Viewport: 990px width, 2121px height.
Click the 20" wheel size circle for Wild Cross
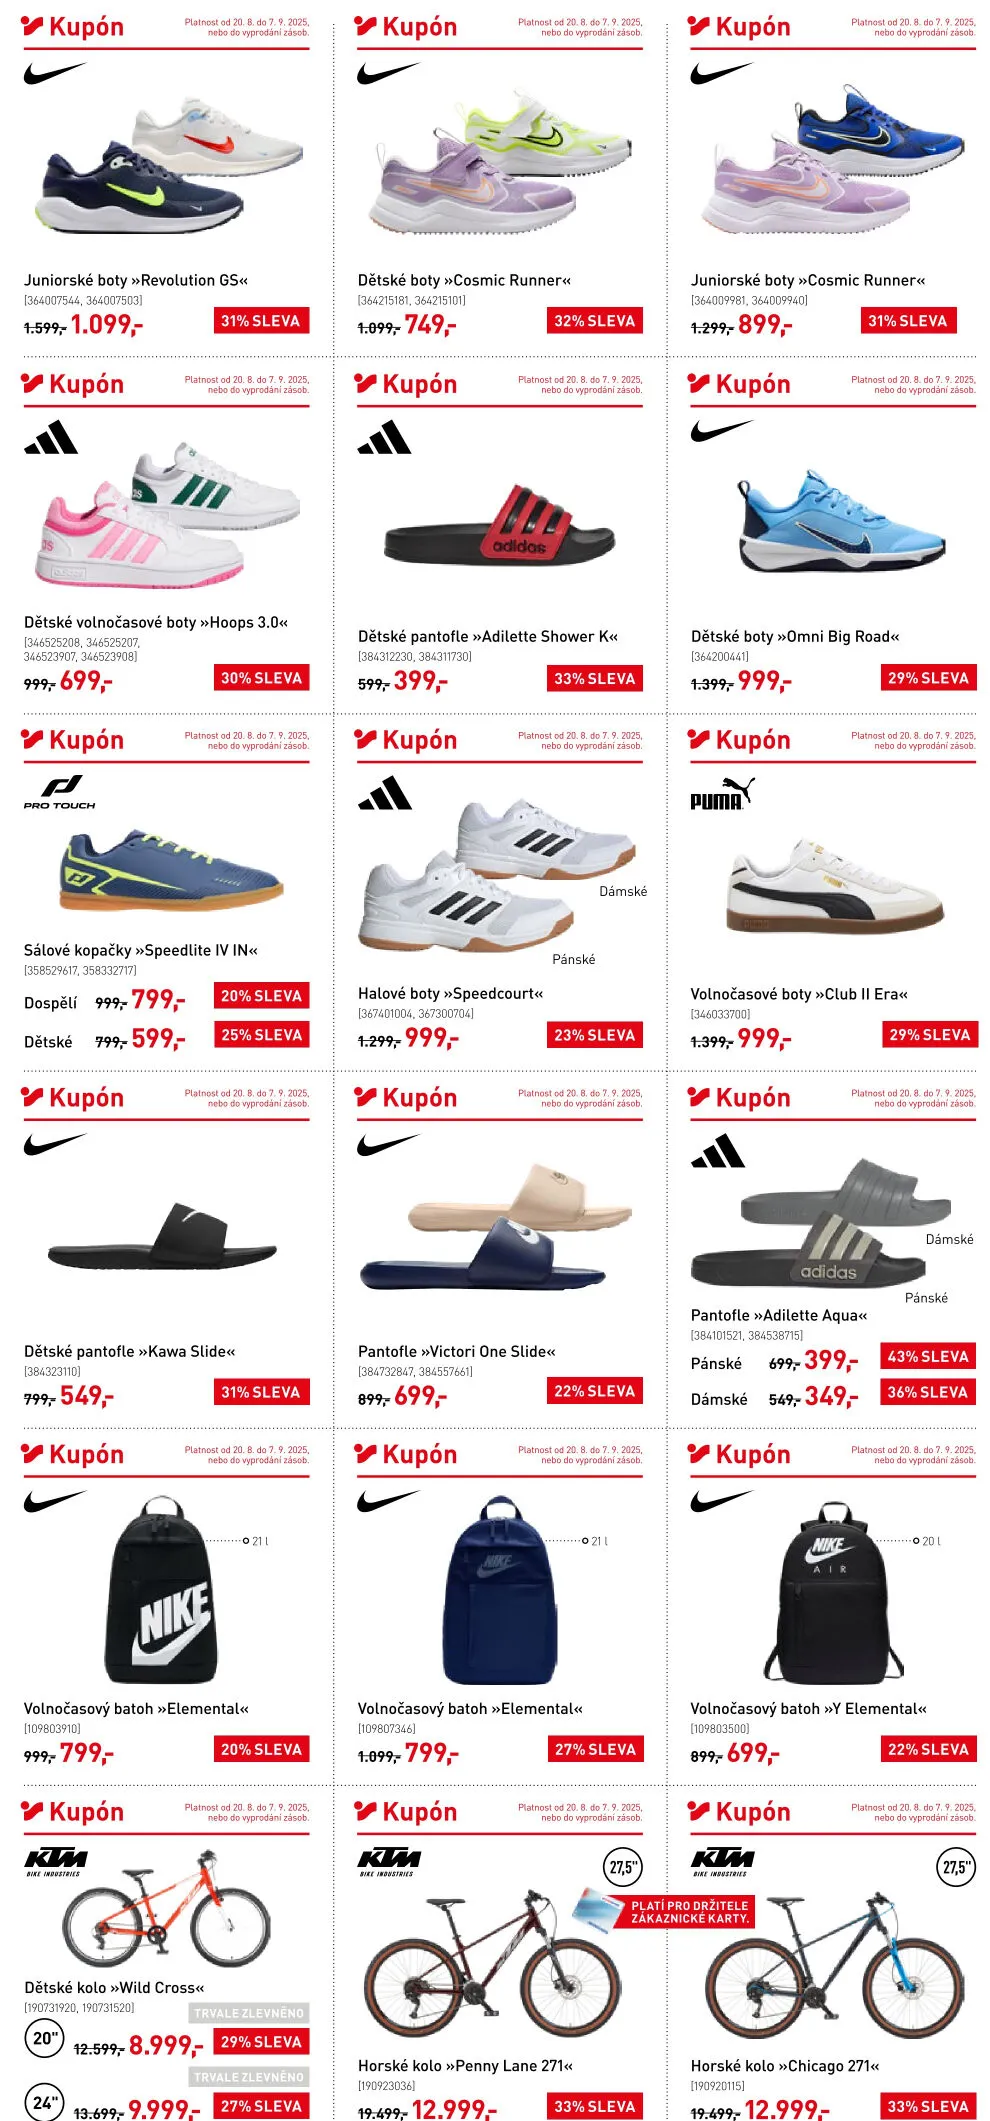coord(45,2038)
